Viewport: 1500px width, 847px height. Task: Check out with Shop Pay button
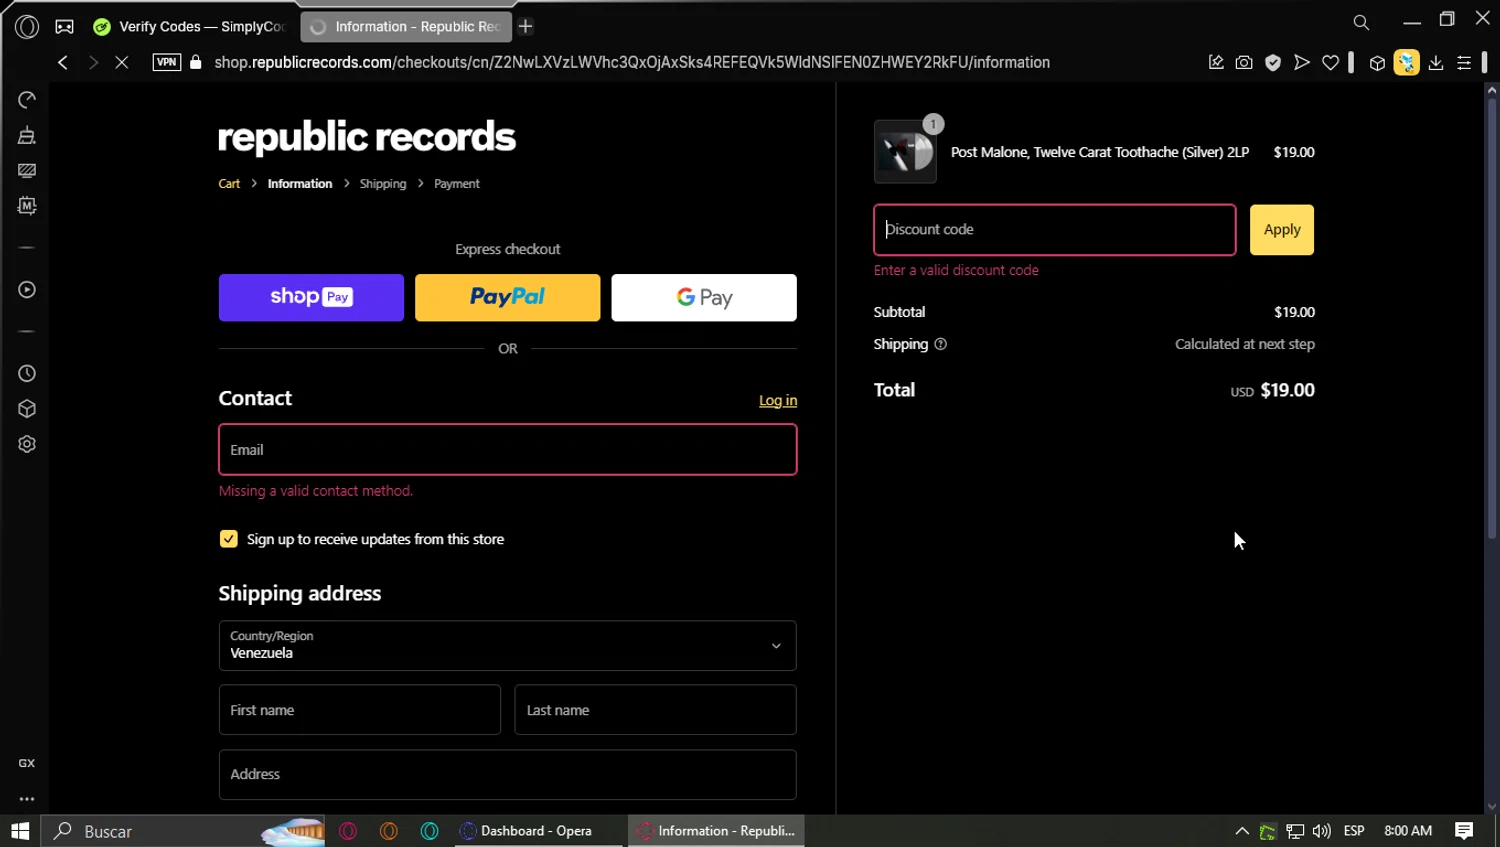pyautogui.click(x=311, y=297)
